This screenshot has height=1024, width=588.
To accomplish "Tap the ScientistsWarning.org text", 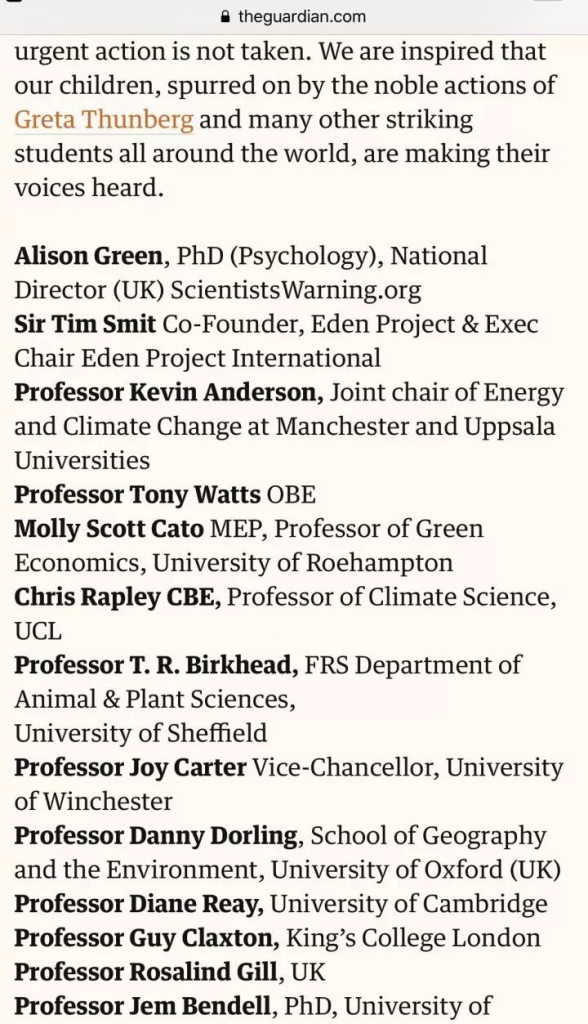I will pyautogui.click(x=296, y=291).
